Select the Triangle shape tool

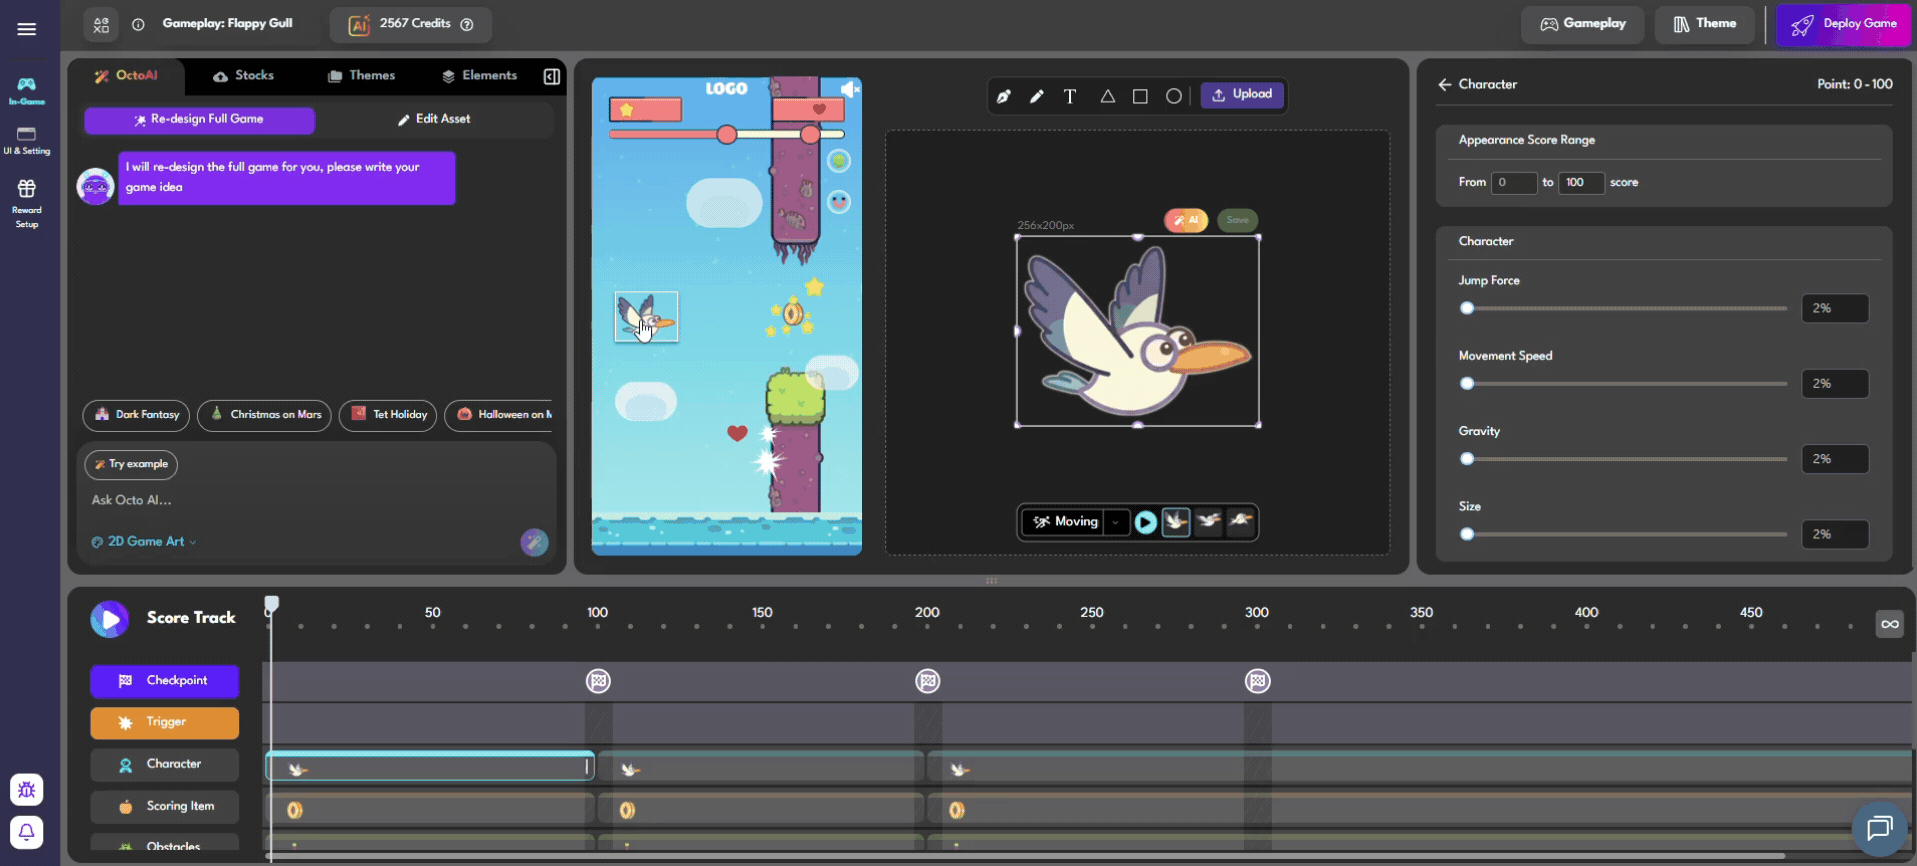(x=1107, y=96)
